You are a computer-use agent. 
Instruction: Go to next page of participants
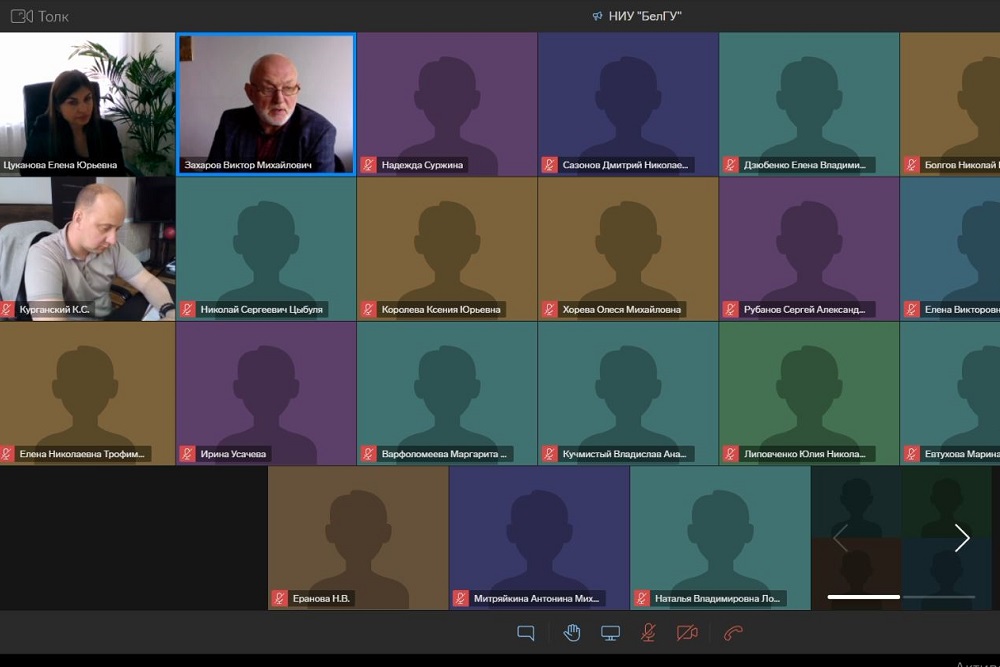click(x=961, y=538)
